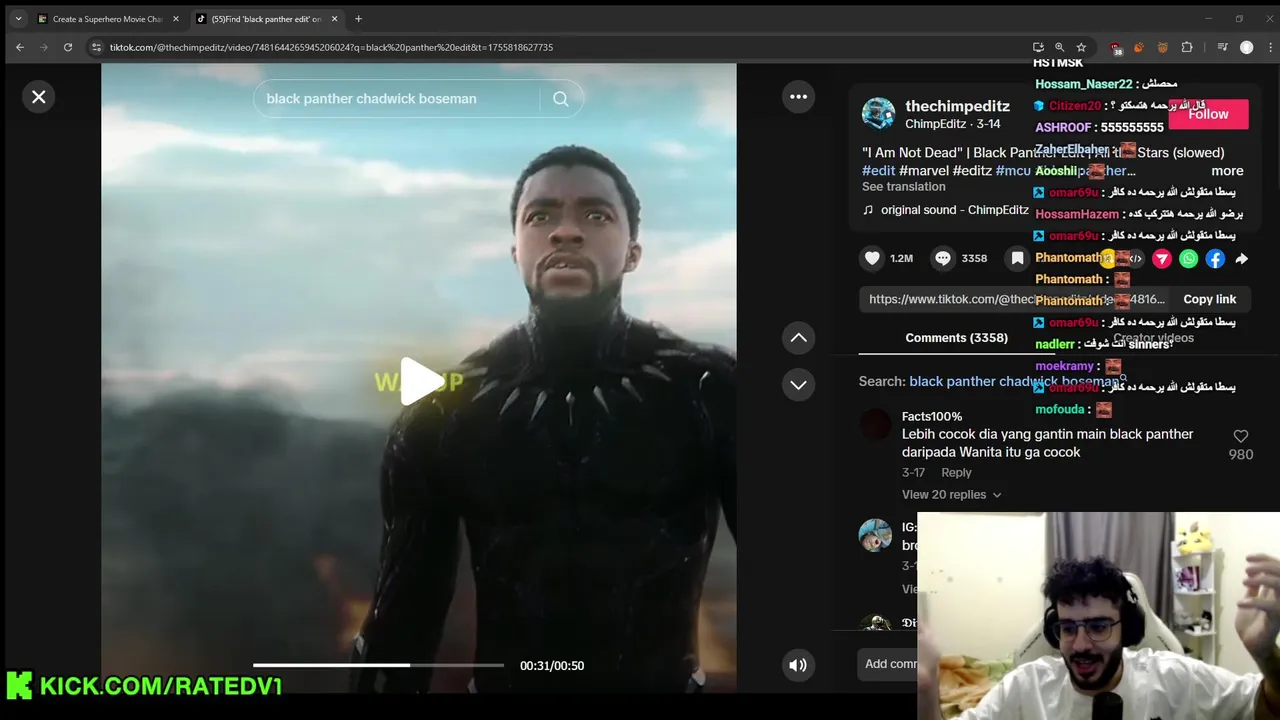The width and height of the screenshot is (1280, 720).
Task: Share the video to Facebook
Action: coord(1215,259)
